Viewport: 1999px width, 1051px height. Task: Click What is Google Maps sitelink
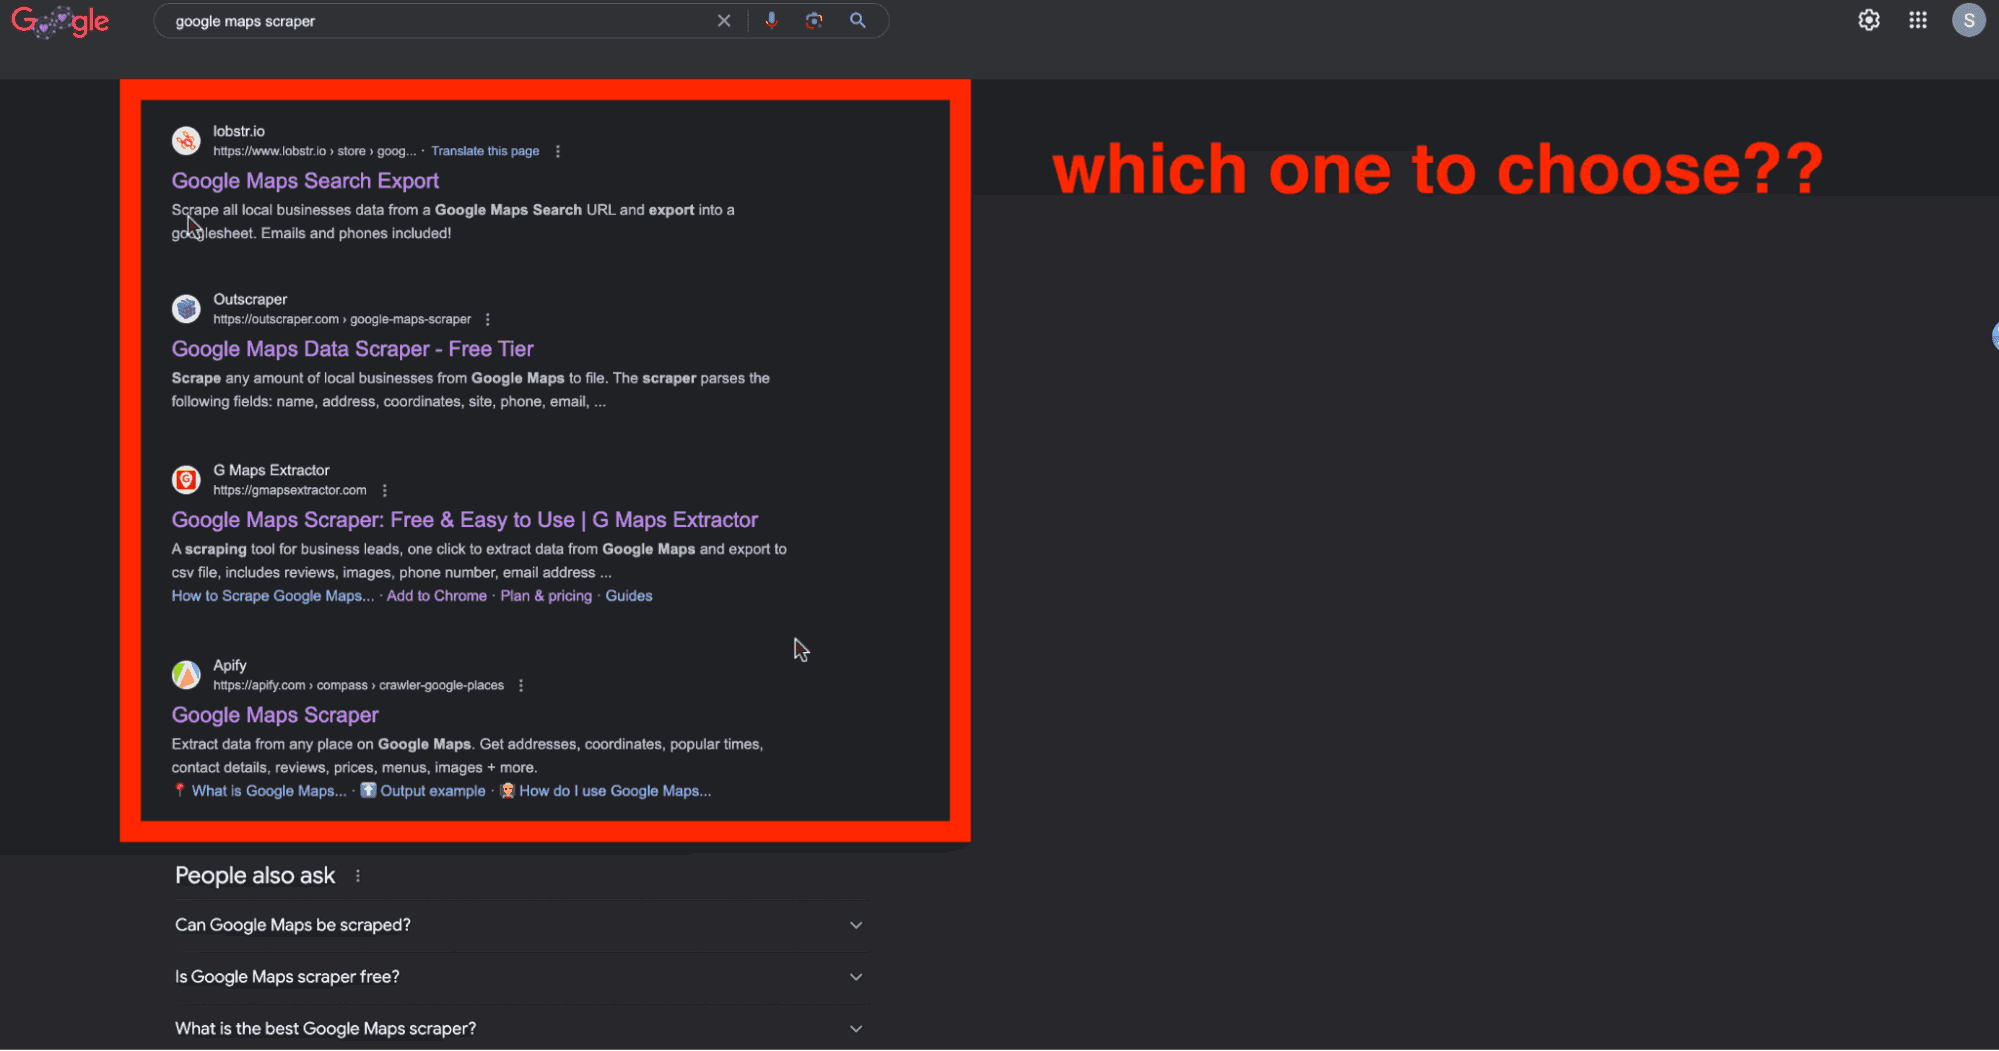[x=269, y=791]
